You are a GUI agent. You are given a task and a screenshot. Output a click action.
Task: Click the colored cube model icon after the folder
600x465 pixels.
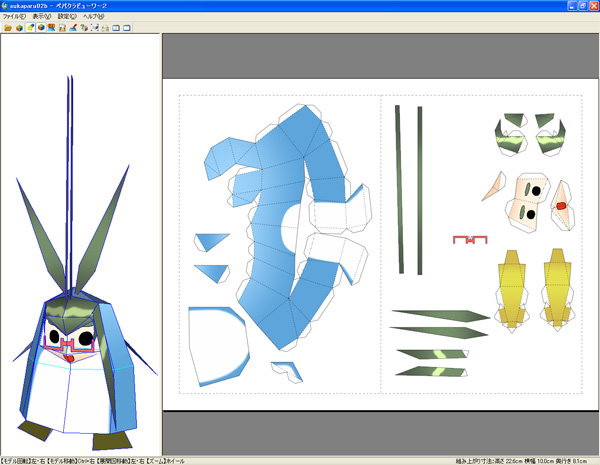click(19, 28)
